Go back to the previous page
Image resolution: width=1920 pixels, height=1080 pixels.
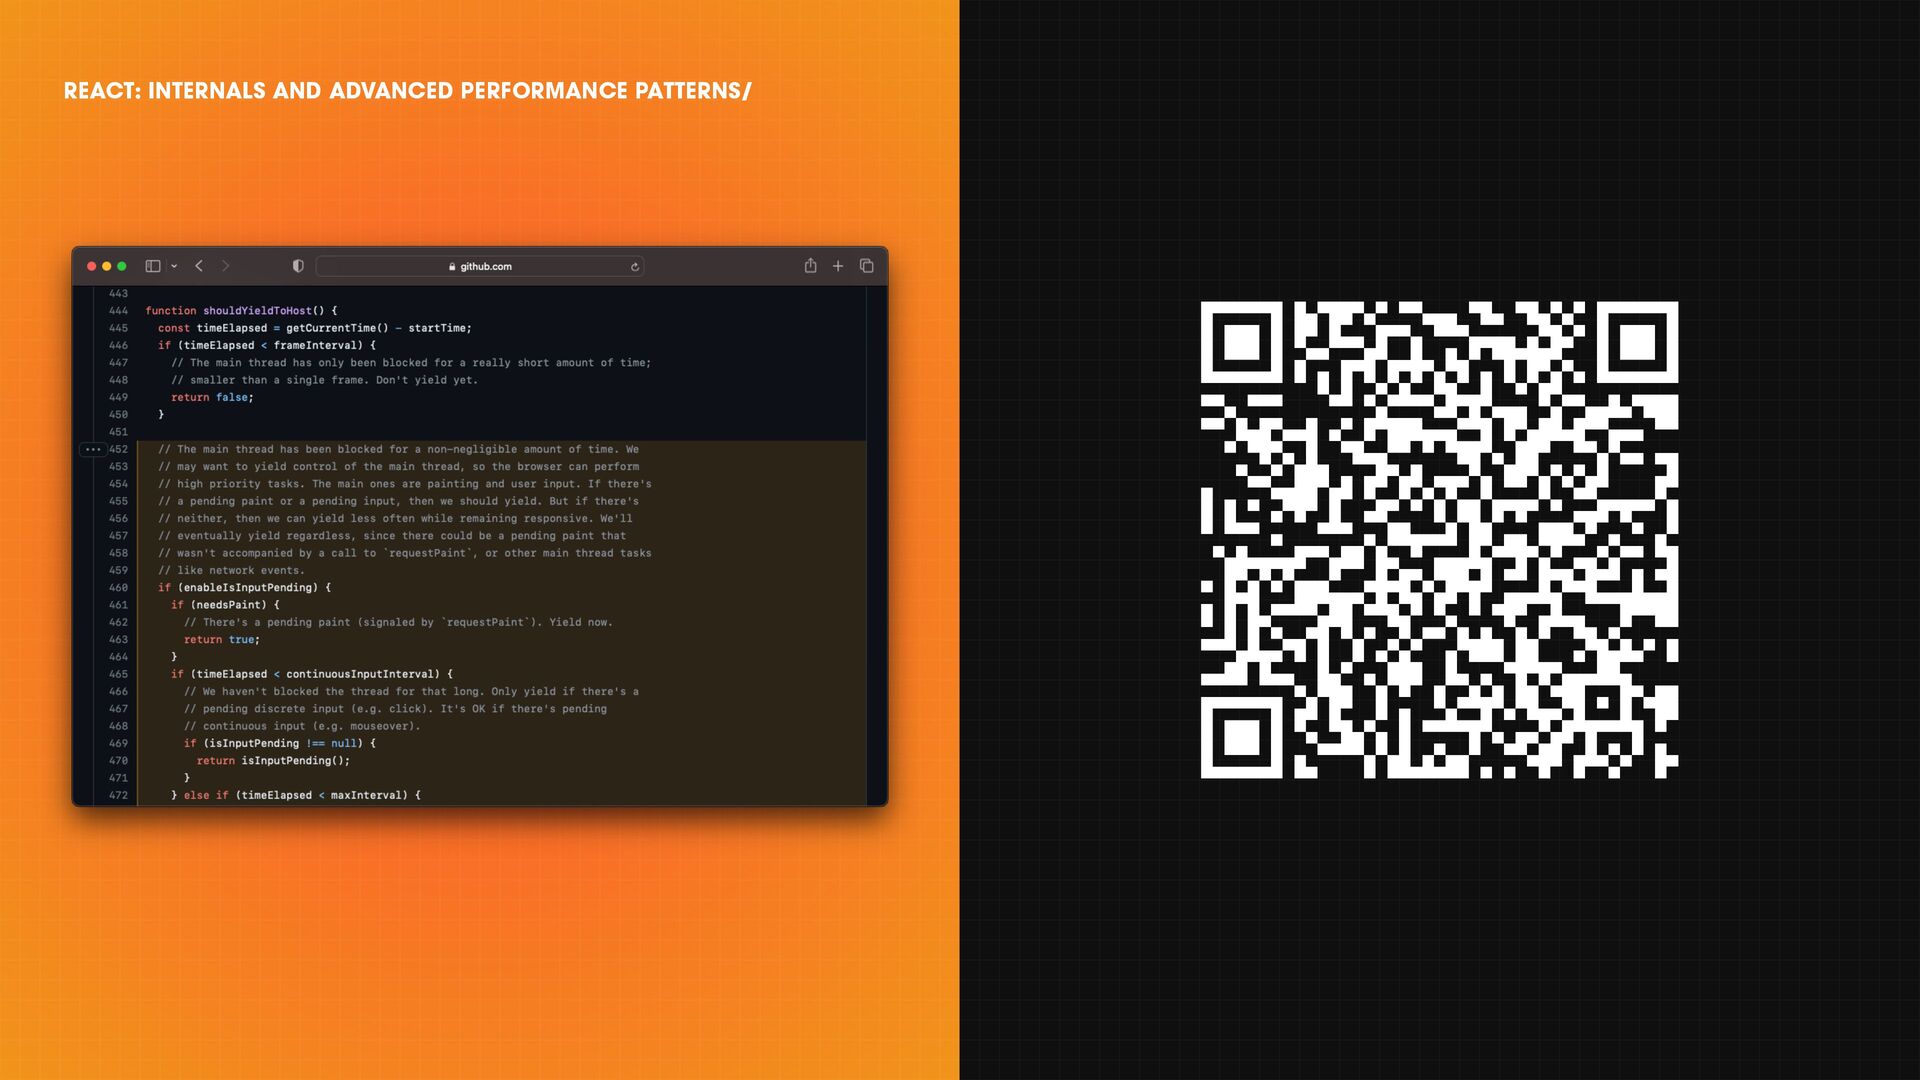point(199,266)
